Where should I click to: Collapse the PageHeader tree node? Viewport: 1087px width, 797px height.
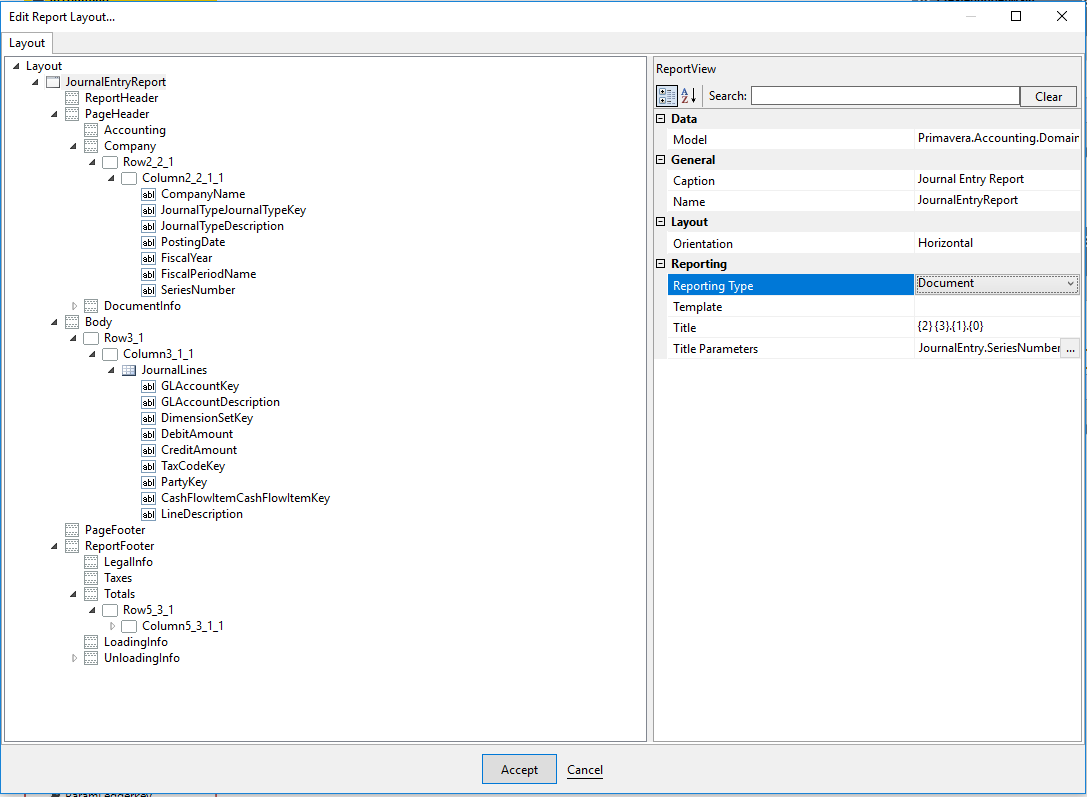(54, 114)
